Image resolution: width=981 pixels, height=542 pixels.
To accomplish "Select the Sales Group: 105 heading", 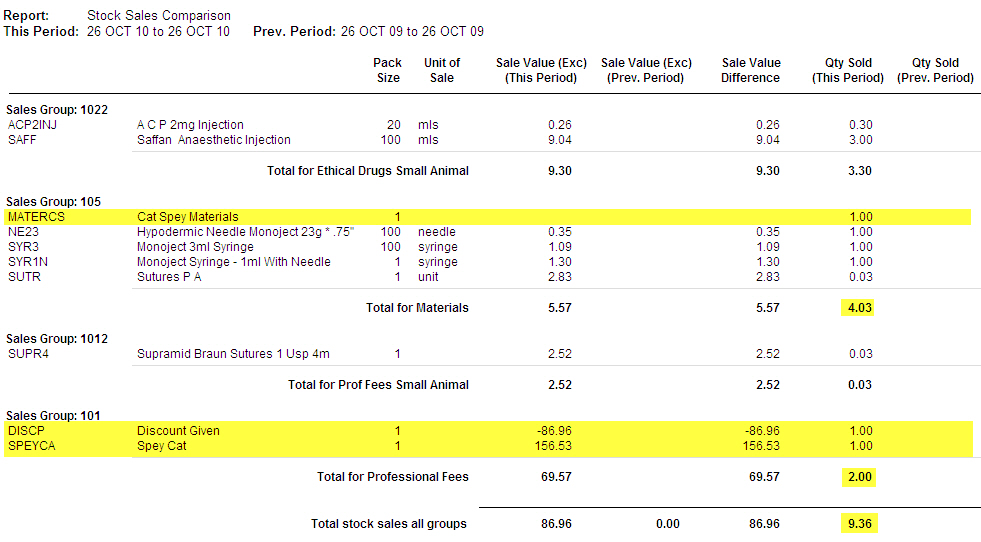I will click(x=53, y=202).
